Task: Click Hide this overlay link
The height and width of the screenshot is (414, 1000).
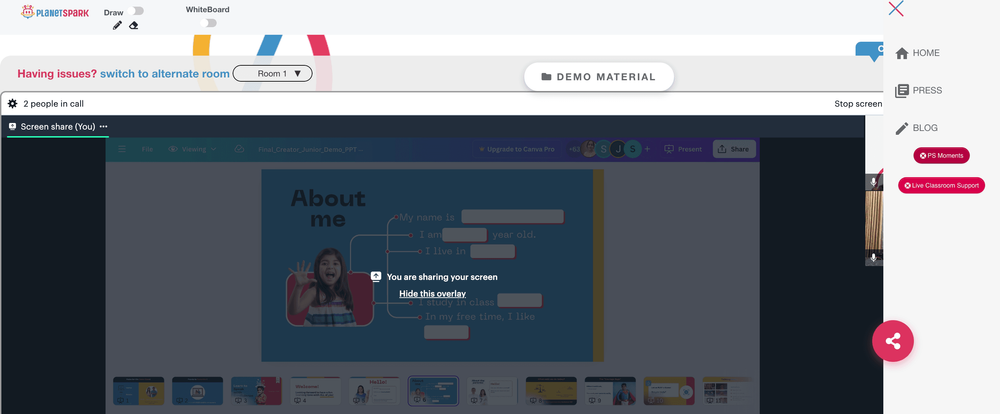Action: pyautogui.click(x=432, y=293)
